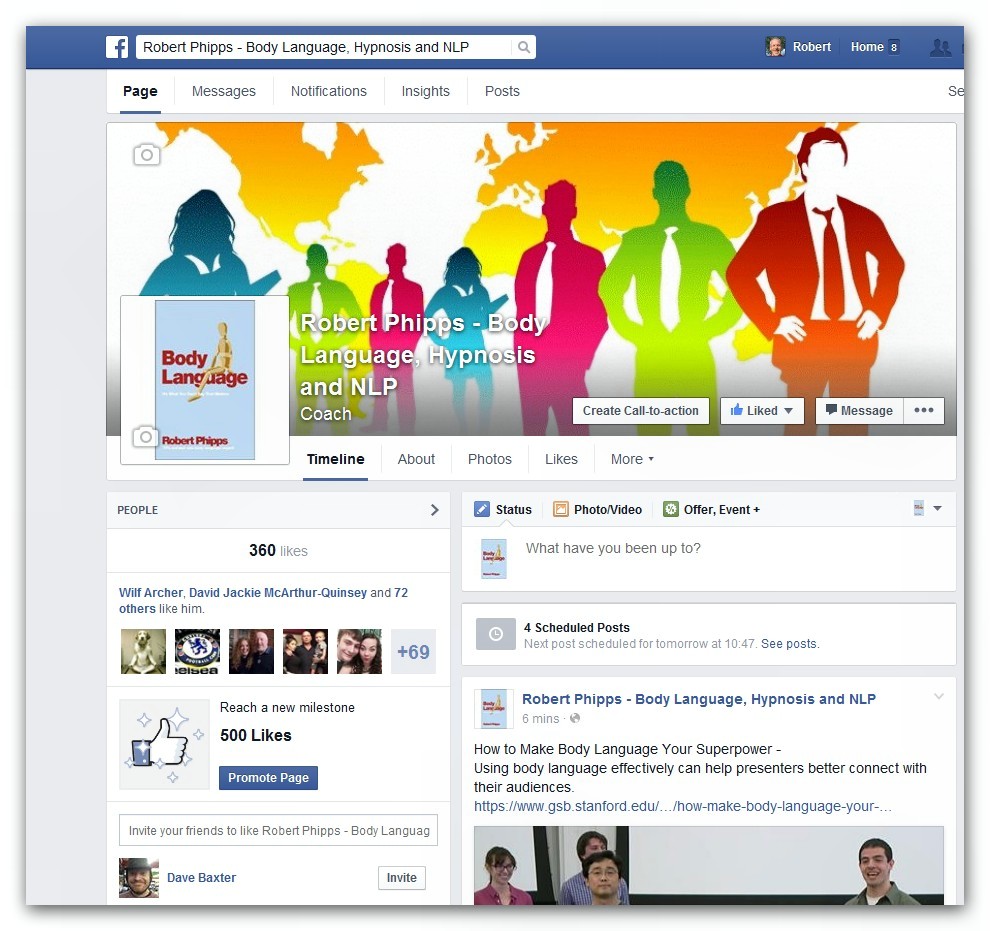Click the Wilf Archer name link
This screenshot has height=931, width=990.
pyautogui.click(x=150, y=593)
